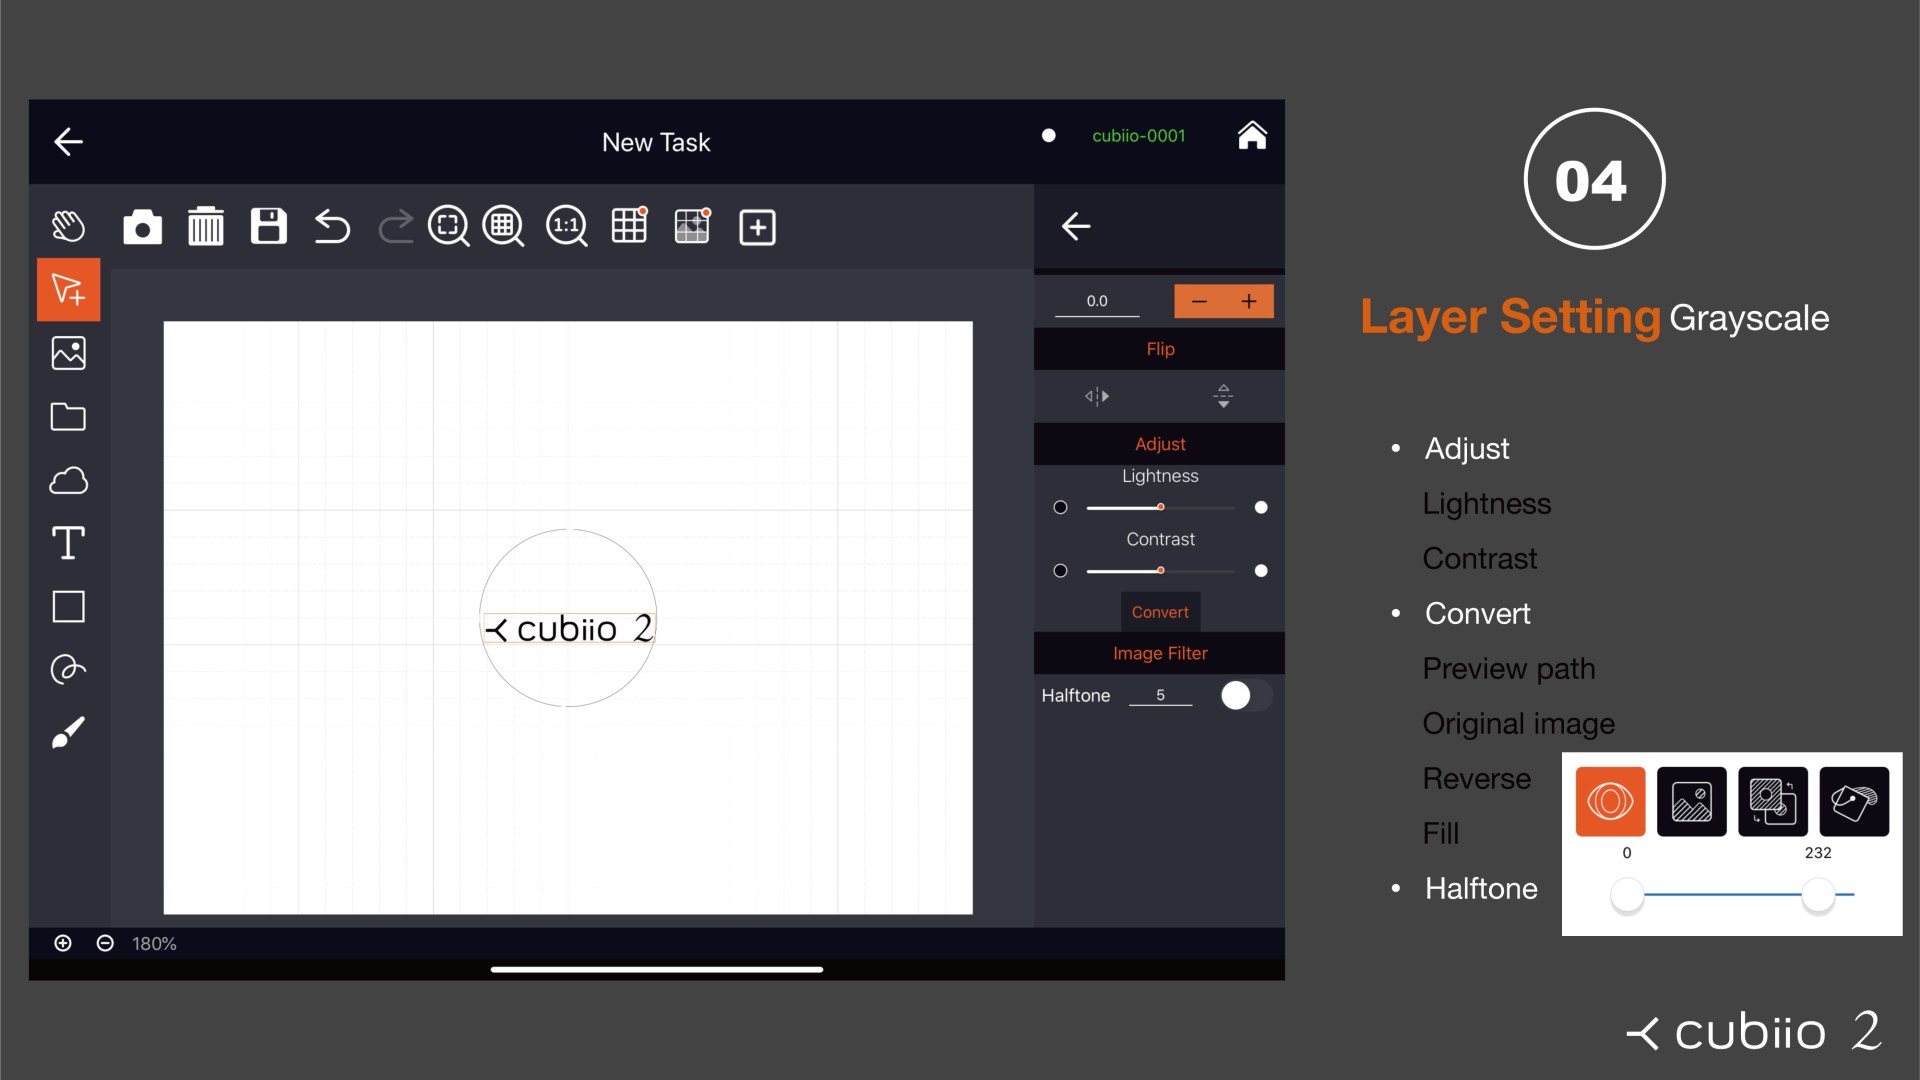Image resolution: width=1920 pixels, height=1080 pixels.
Task: Open cloud file storage
Action: 67,480
